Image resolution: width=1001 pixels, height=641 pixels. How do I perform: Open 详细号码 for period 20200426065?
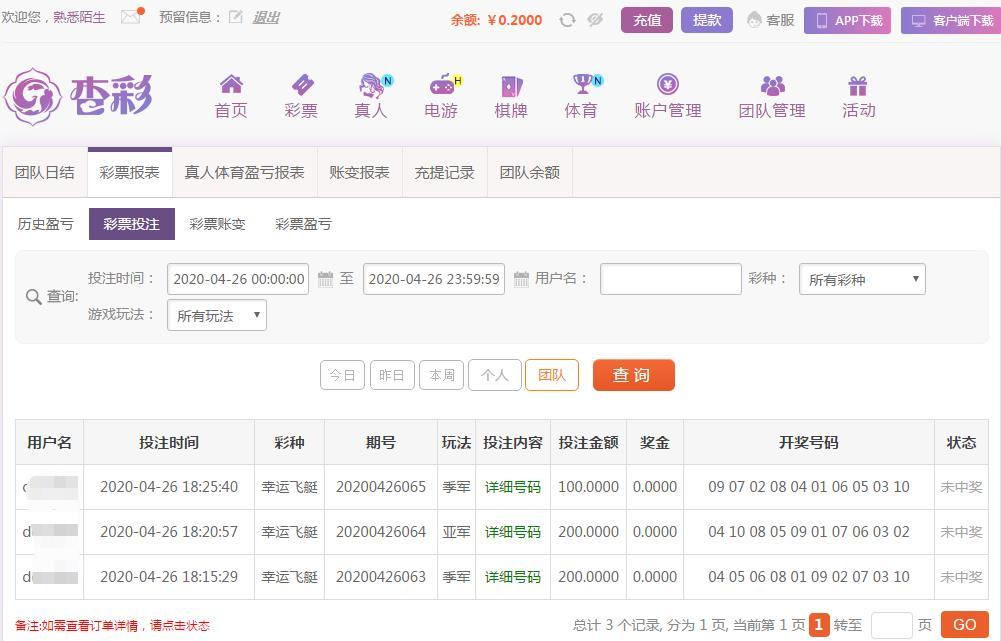(x=512, y=487)
